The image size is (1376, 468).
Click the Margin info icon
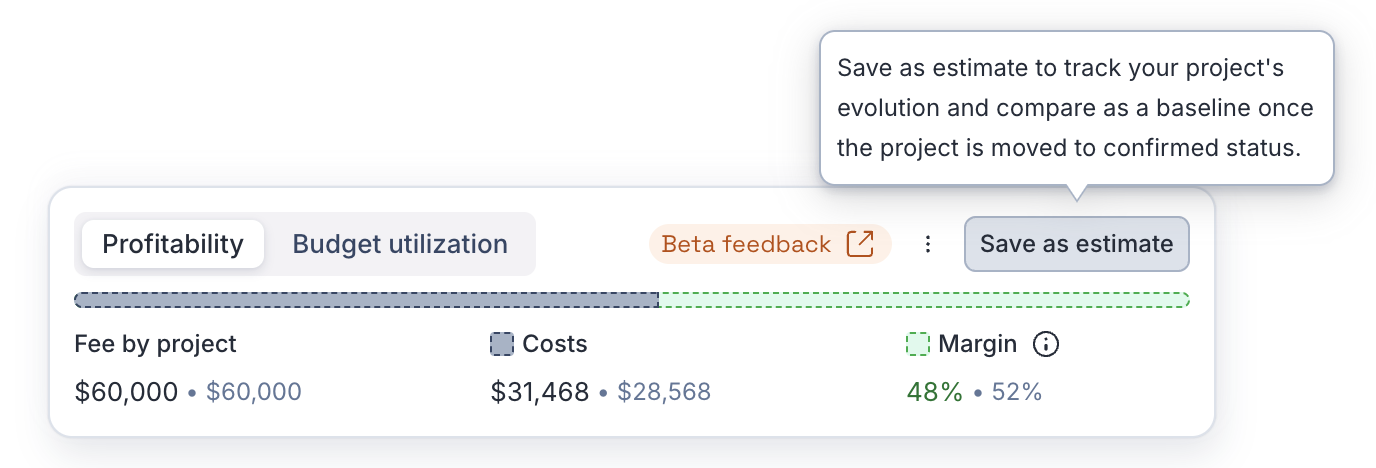click(x=1045, y=345)
